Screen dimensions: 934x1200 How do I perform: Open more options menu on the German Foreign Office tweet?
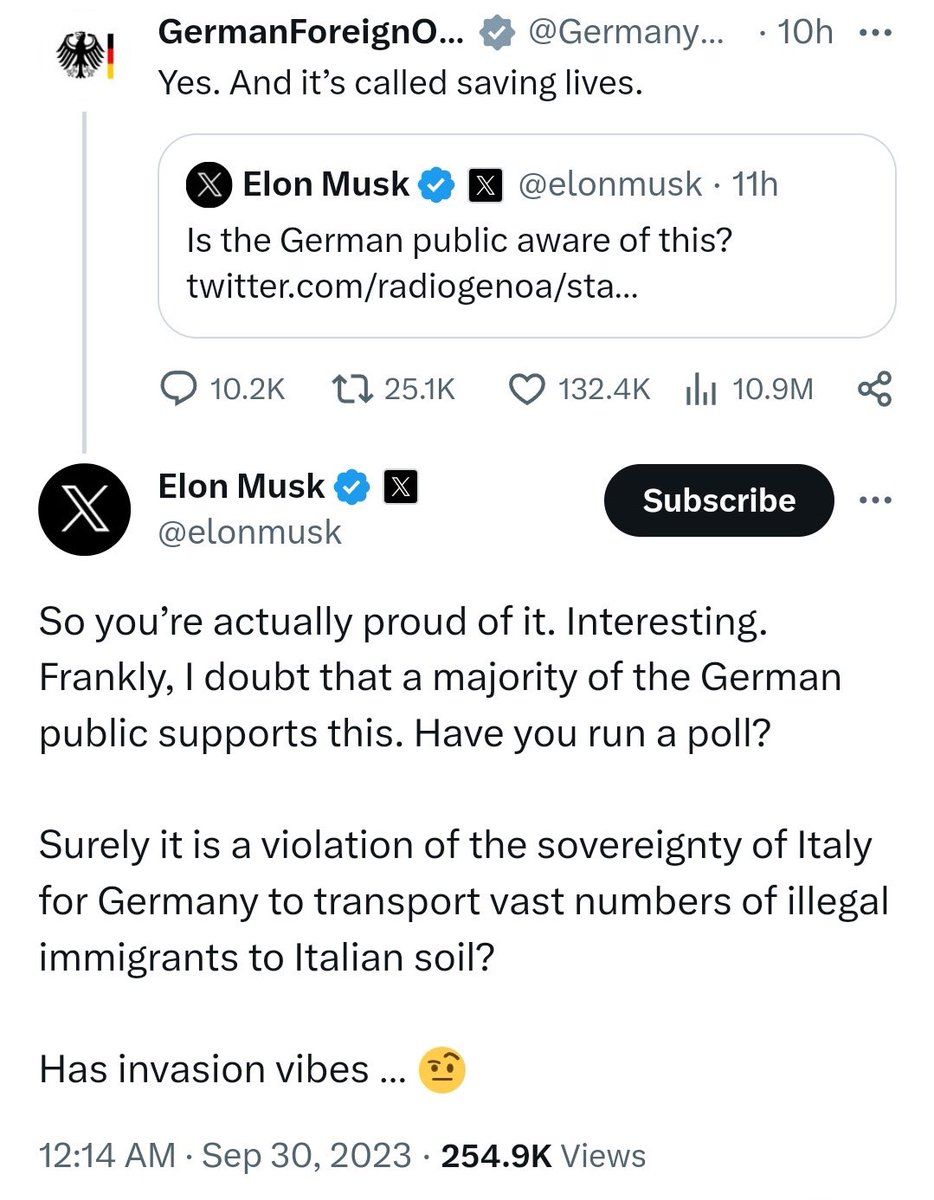tap(874, 32)
